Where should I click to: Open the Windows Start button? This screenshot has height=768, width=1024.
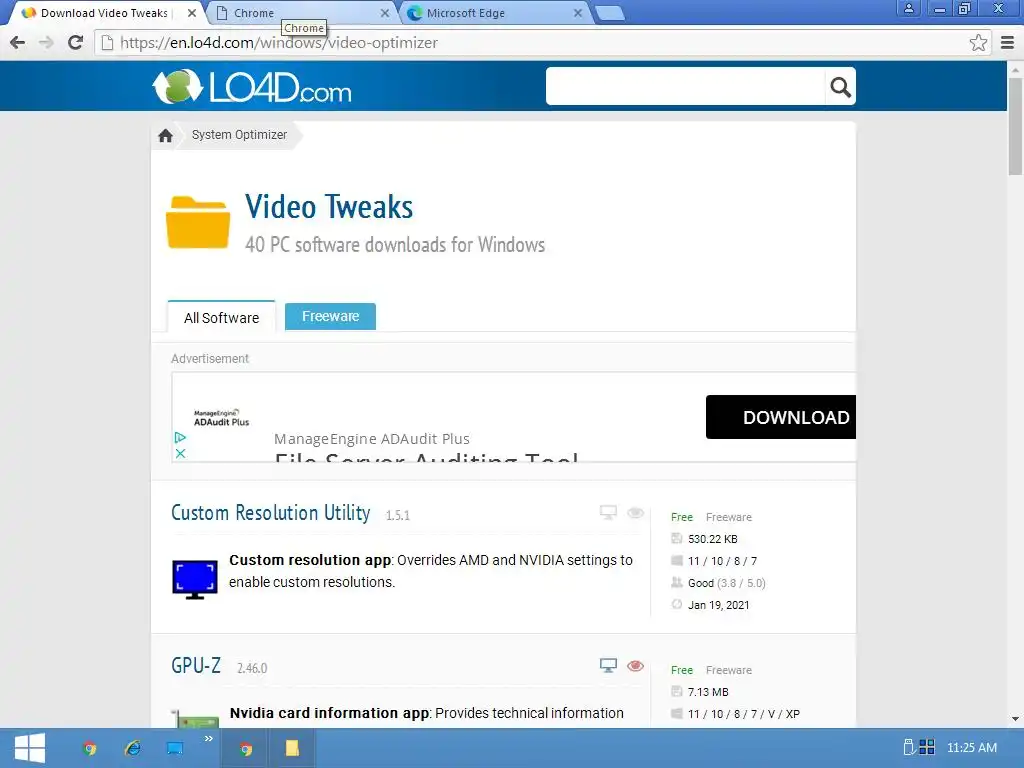pos(30,748)
